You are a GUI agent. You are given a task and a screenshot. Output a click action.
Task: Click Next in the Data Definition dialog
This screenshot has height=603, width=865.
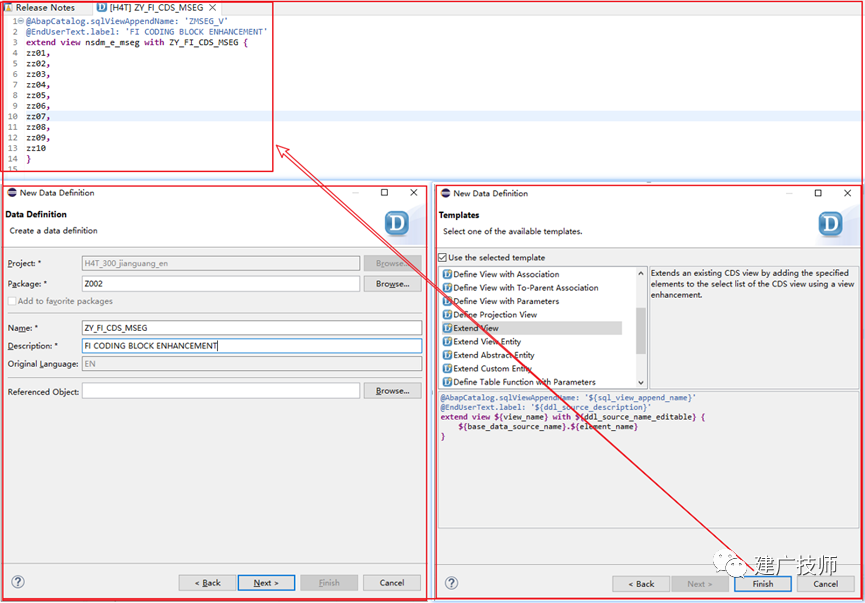point(266,583)
